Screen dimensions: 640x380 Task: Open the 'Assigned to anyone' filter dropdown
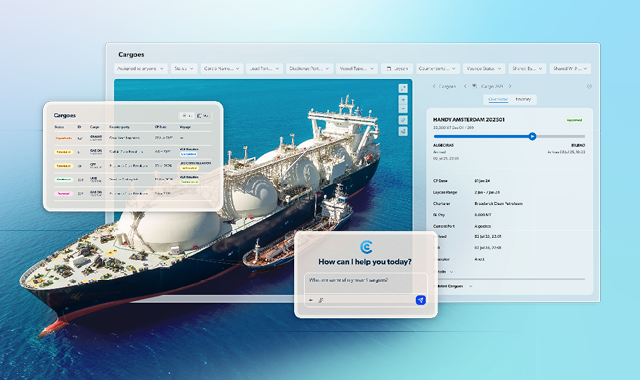[140, 69]
